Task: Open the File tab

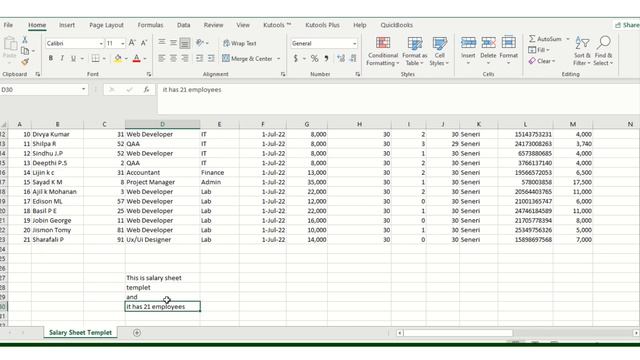Action: [8, 25]
